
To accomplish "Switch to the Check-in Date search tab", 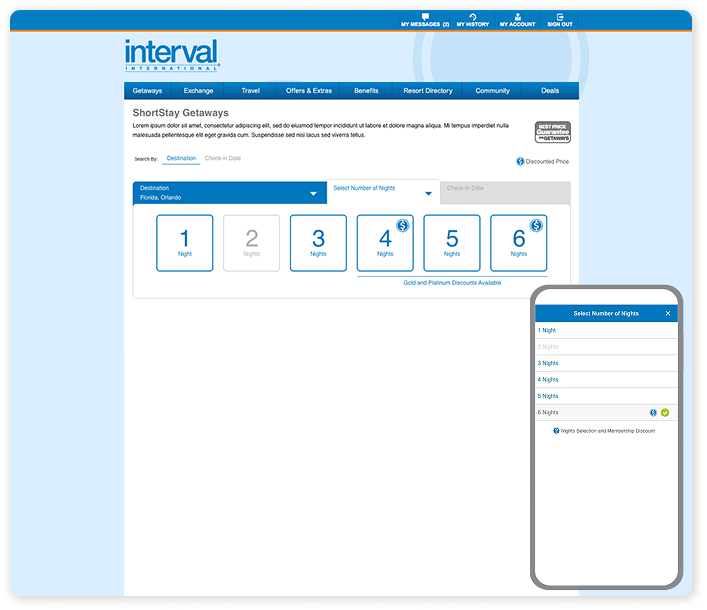I will click(x=223, y=158).
